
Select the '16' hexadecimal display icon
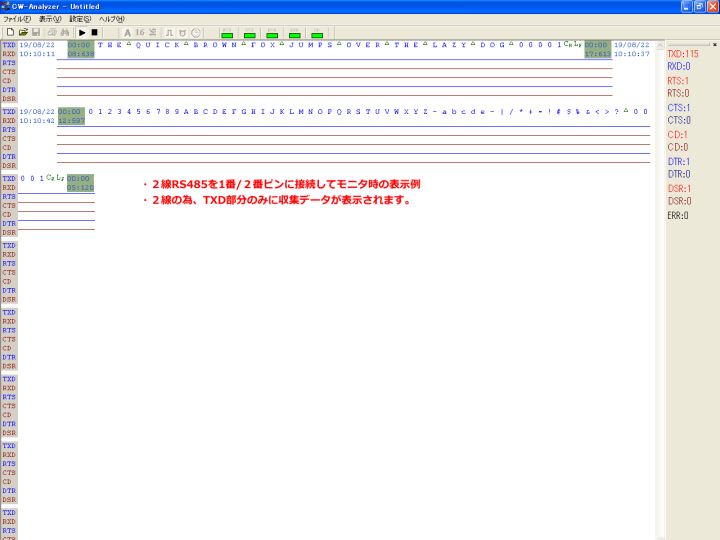(140, 32)
